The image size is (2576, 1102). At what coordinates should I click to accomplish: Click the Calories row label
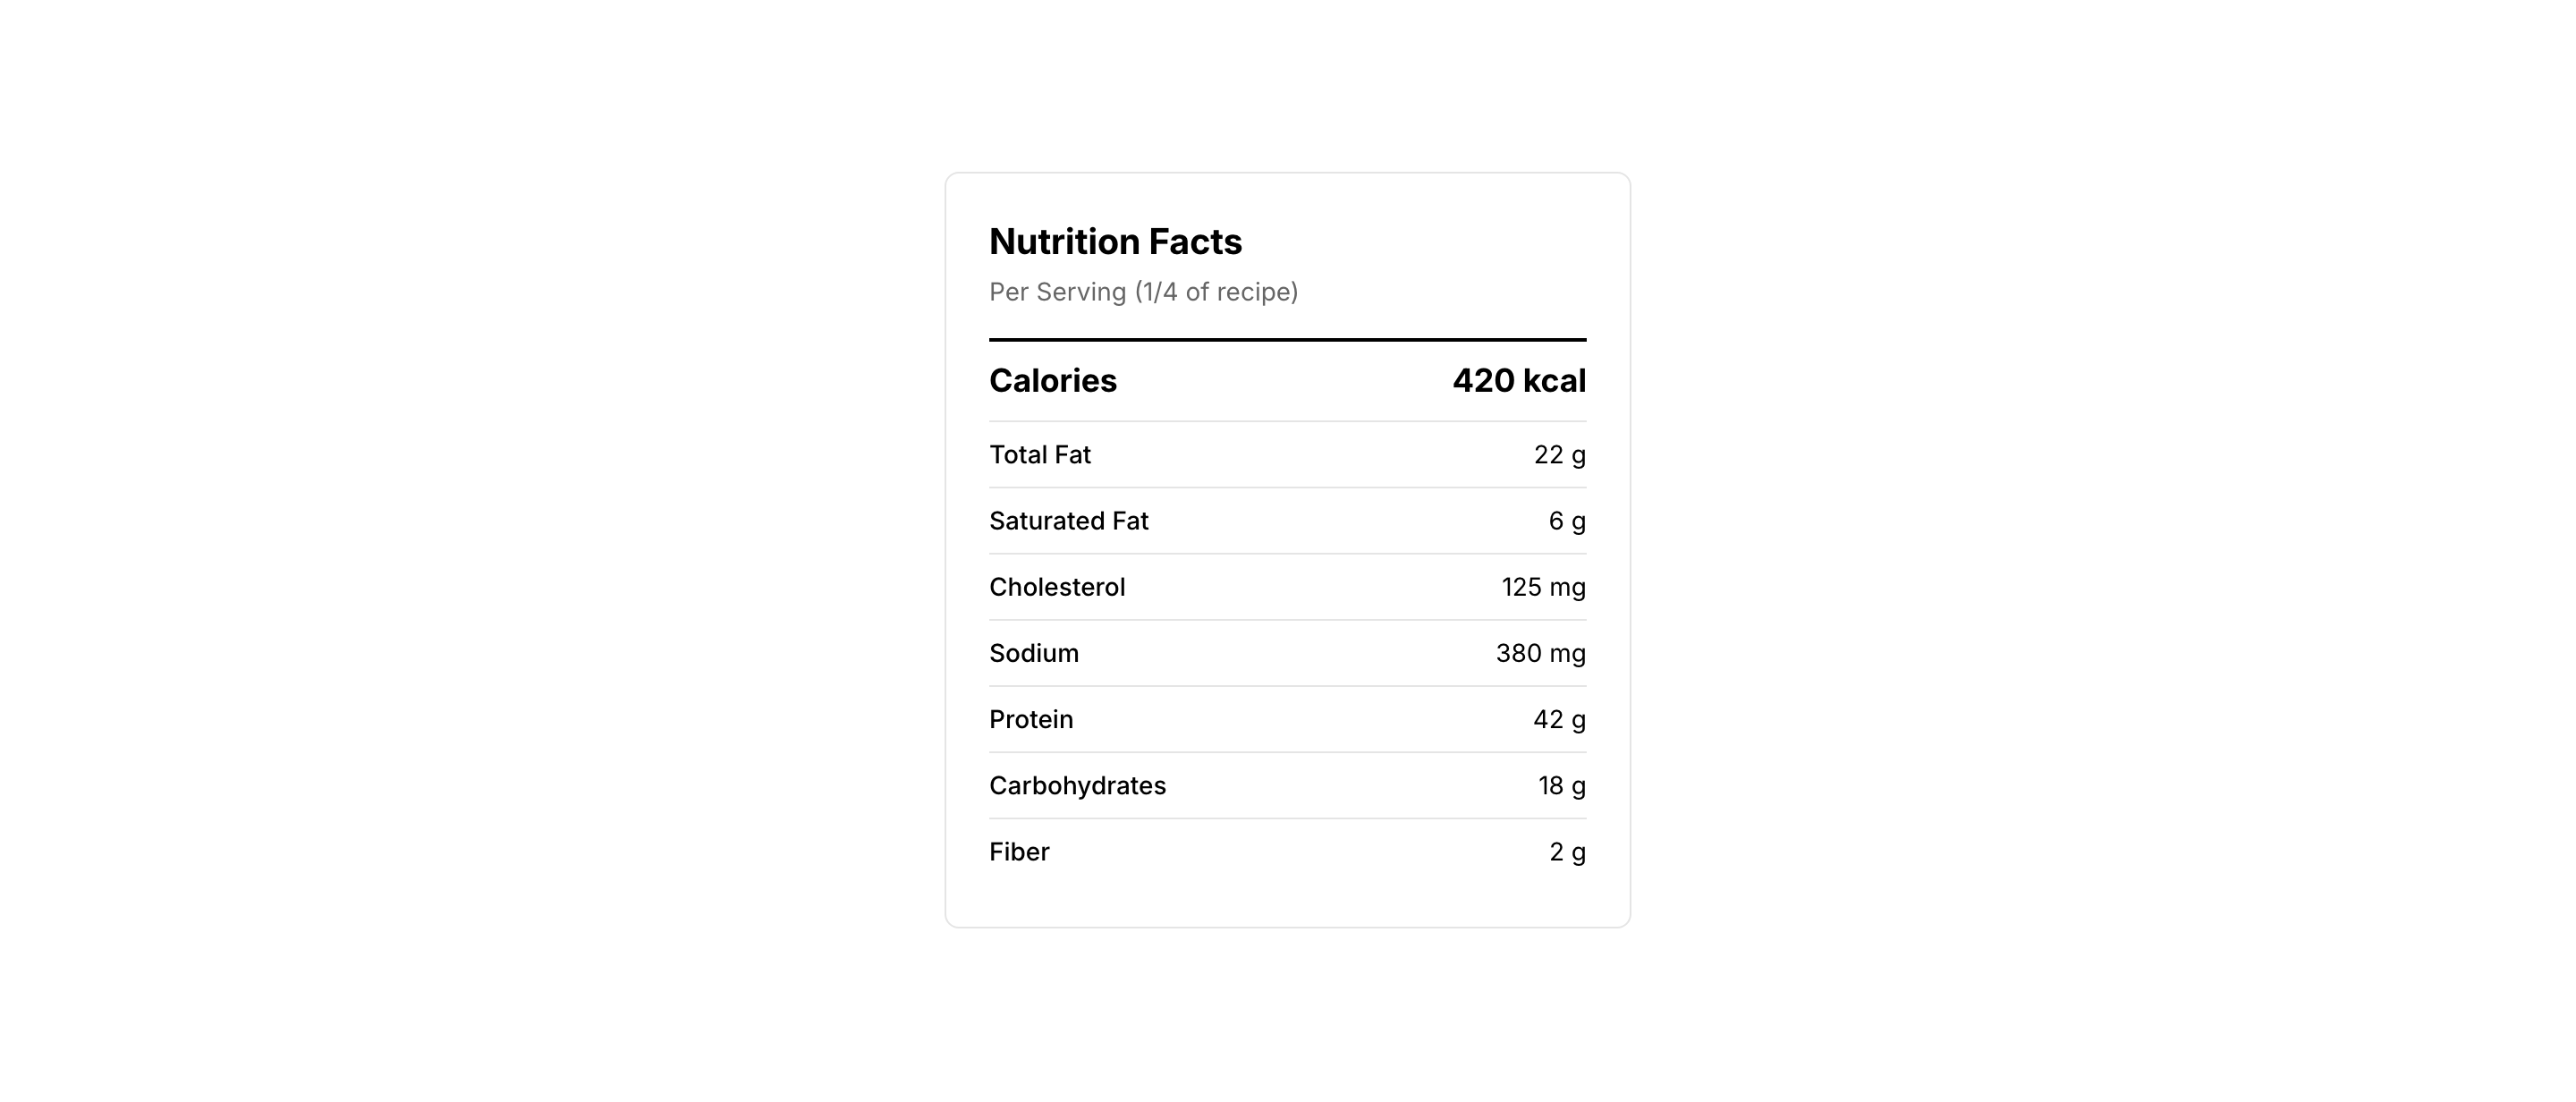click(1052, 381)
